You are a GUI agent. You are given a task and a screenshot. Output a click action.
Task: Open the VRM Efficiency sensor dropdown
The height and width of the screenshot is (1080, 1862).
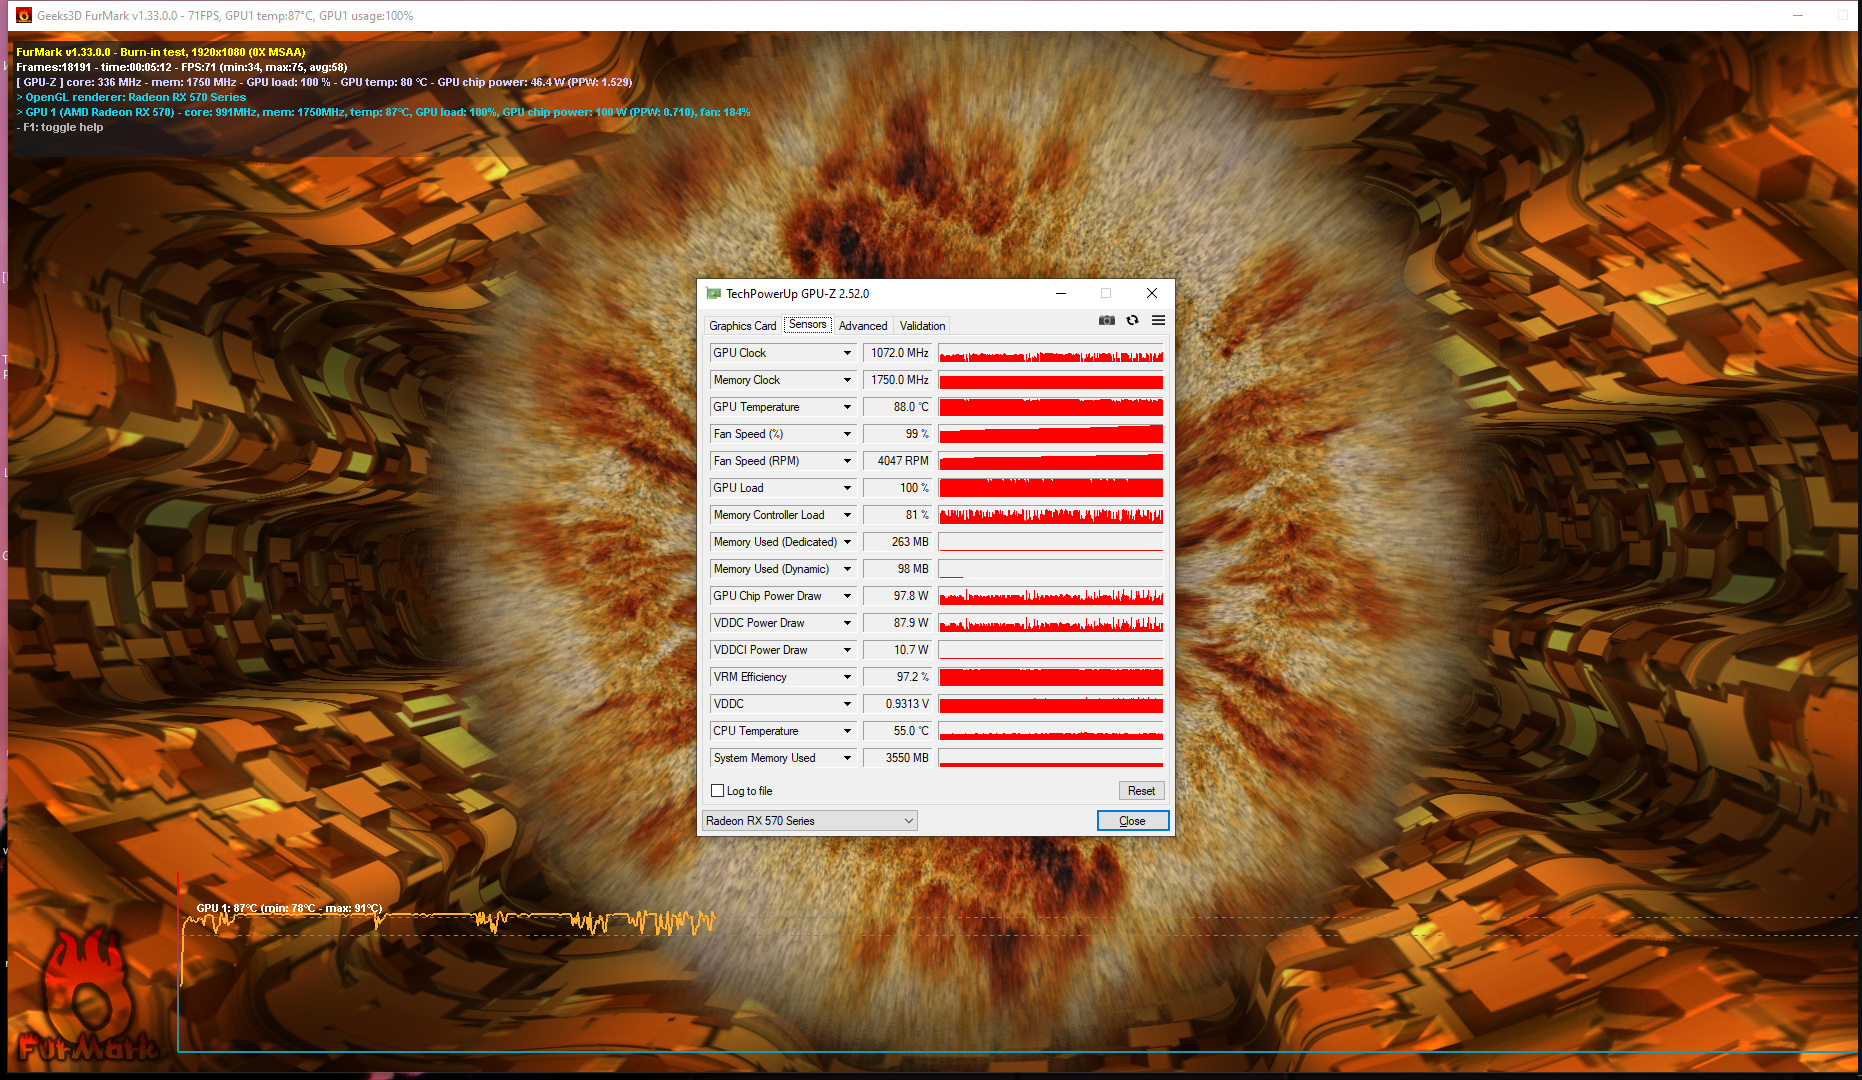(x=847, y=677)
